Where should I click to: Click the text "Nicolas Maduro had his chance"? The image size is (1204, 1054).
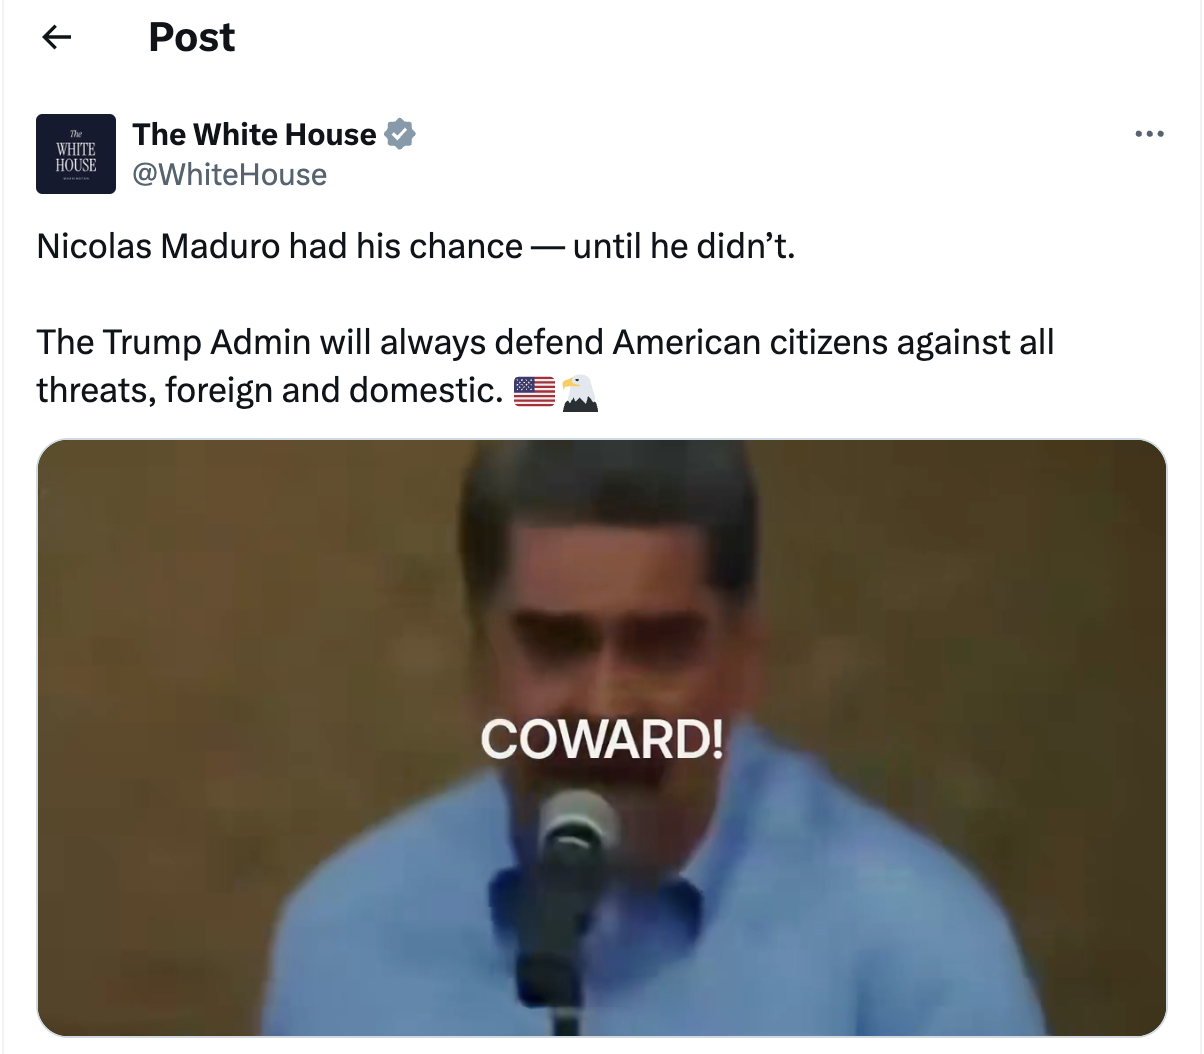tap(280, 246)
